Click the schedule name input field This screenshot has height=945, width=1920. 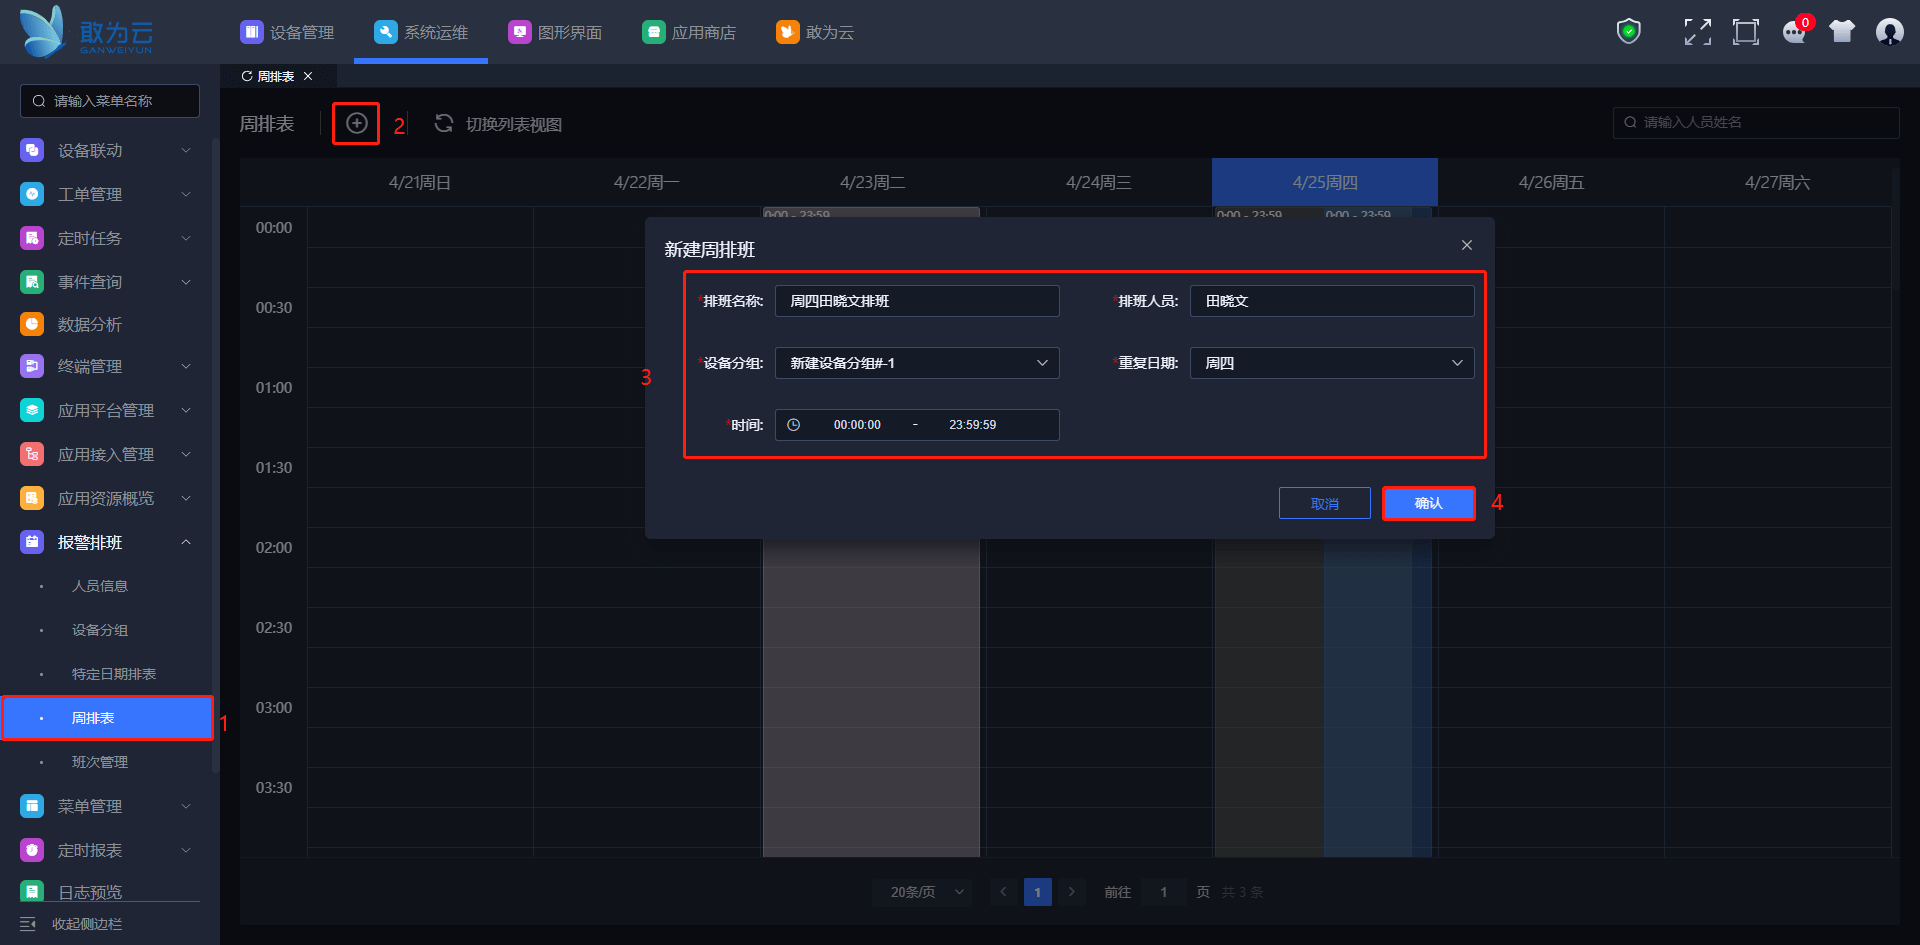[916, 301]
